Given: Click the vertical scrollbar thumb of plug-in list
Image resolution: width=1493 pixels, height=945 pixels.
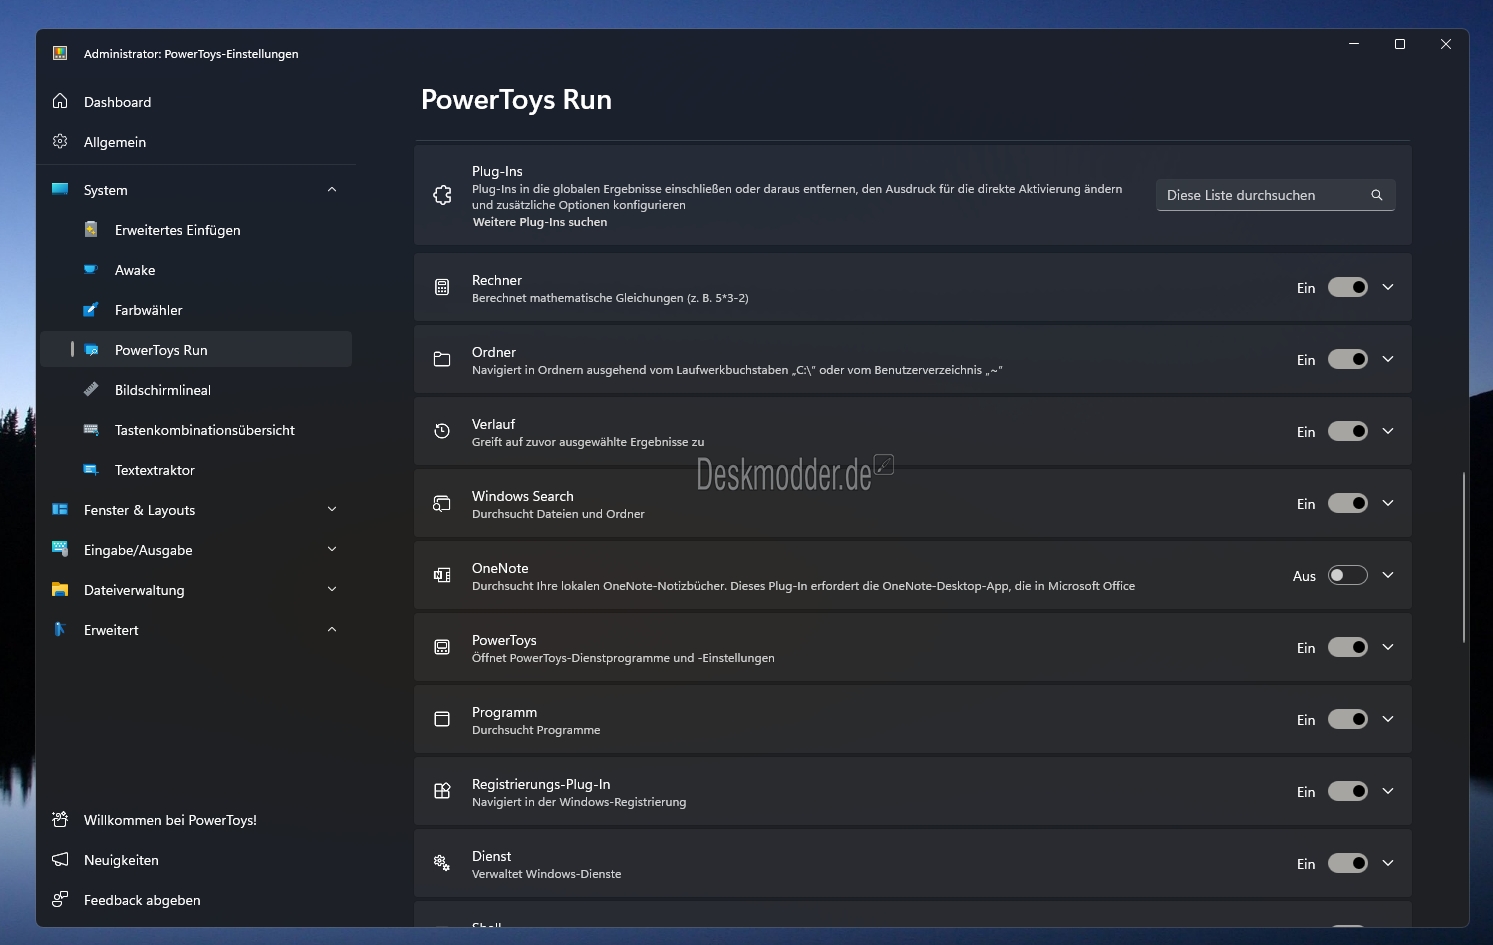Looking at the screenshot, I should point(1464,557).
